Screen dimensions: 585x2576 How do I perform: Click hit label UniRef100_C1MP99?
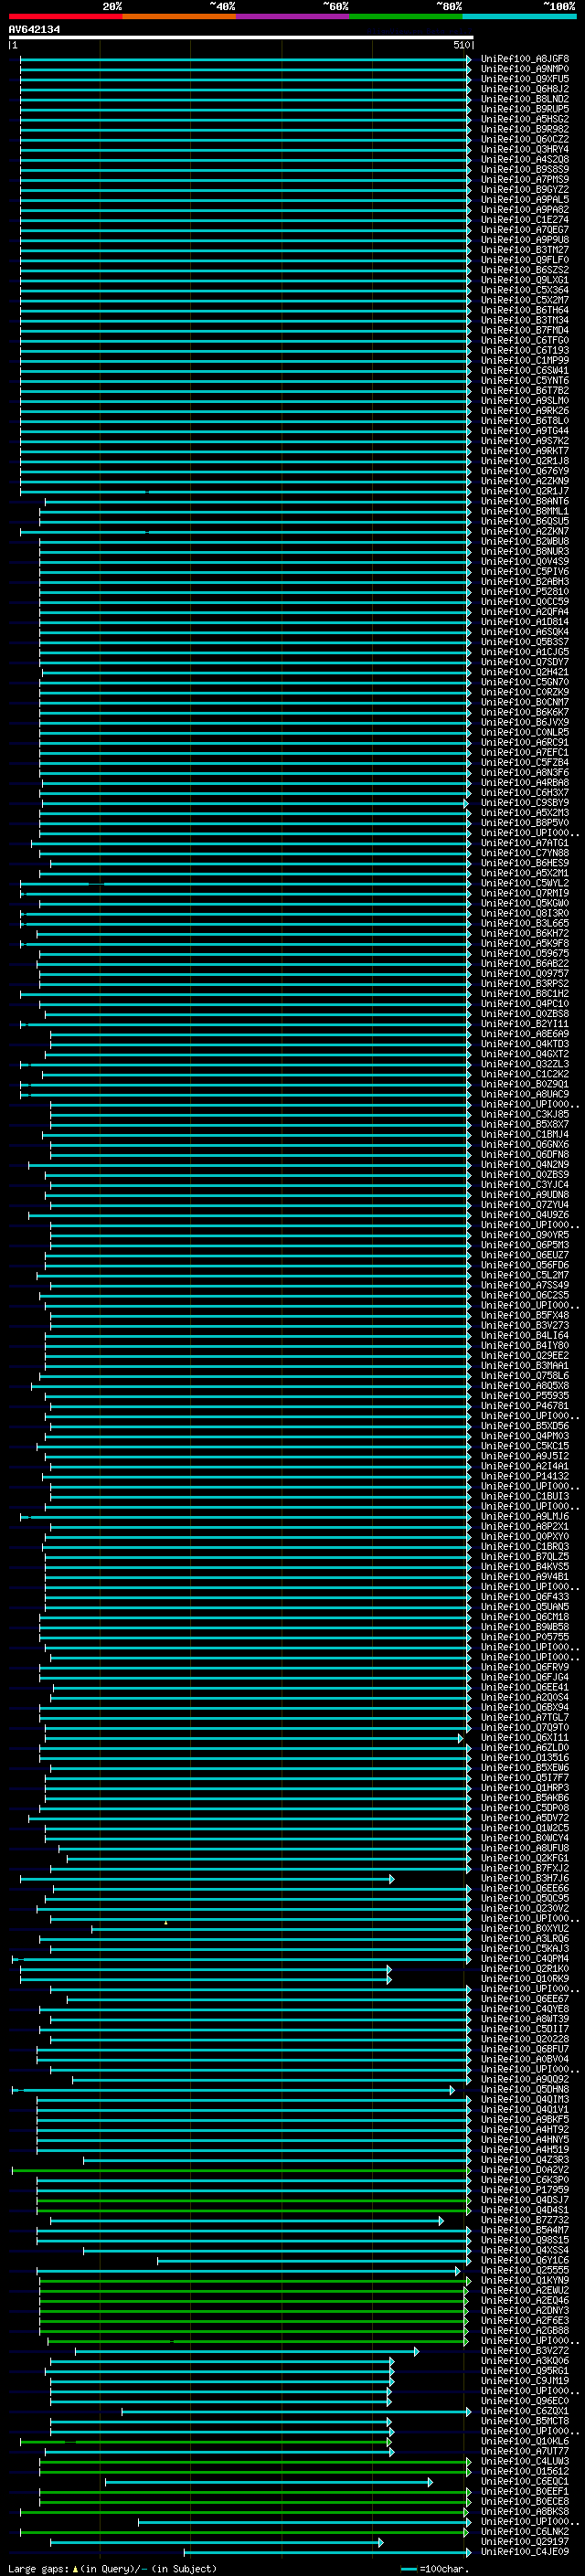[x=524, y=360]
